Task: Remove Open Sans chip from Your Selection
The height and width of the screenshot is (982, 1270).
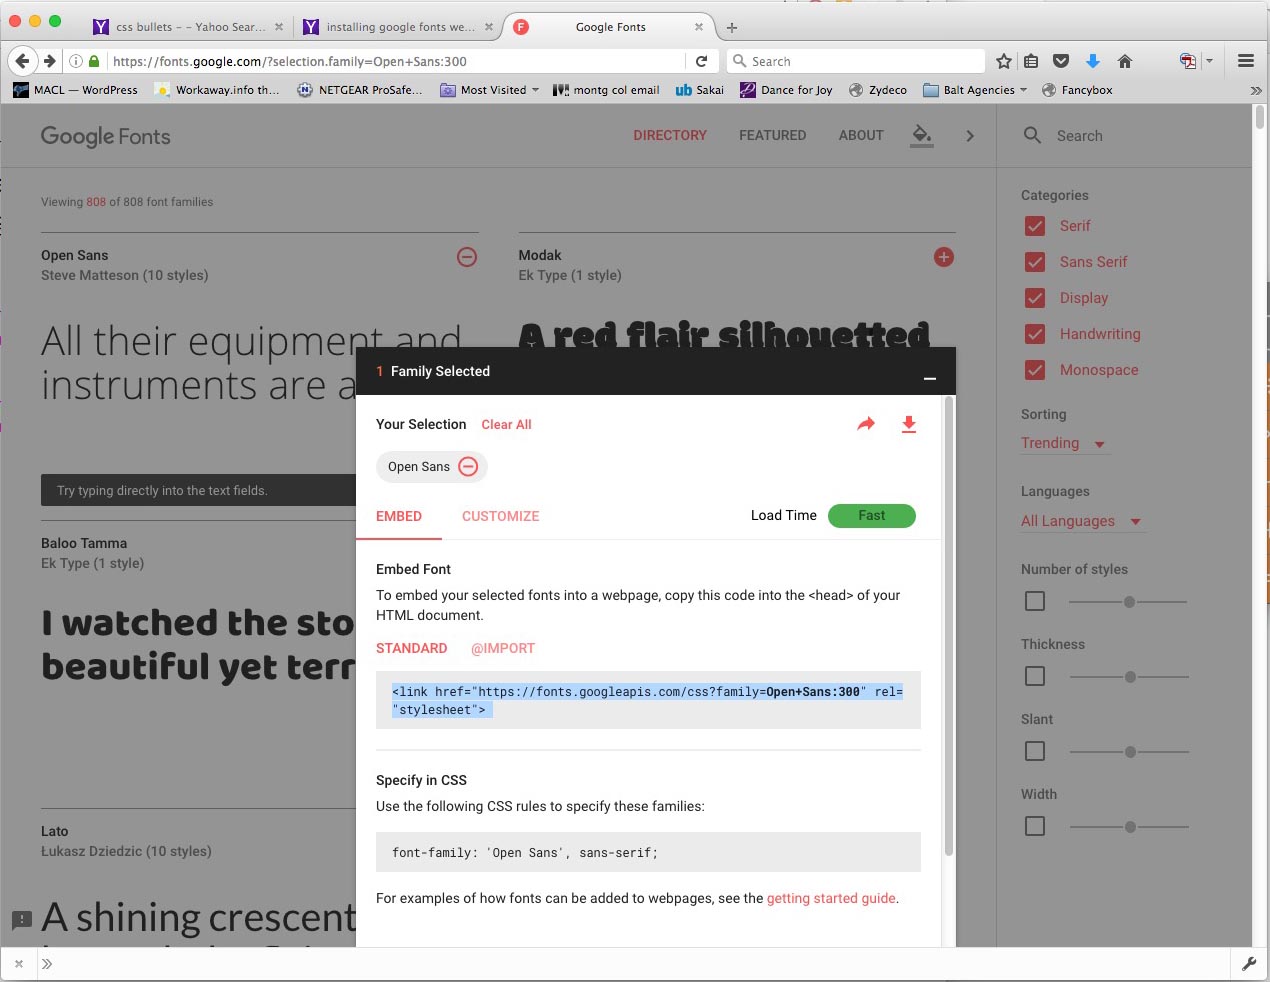Action: click(x=468, y=467)
